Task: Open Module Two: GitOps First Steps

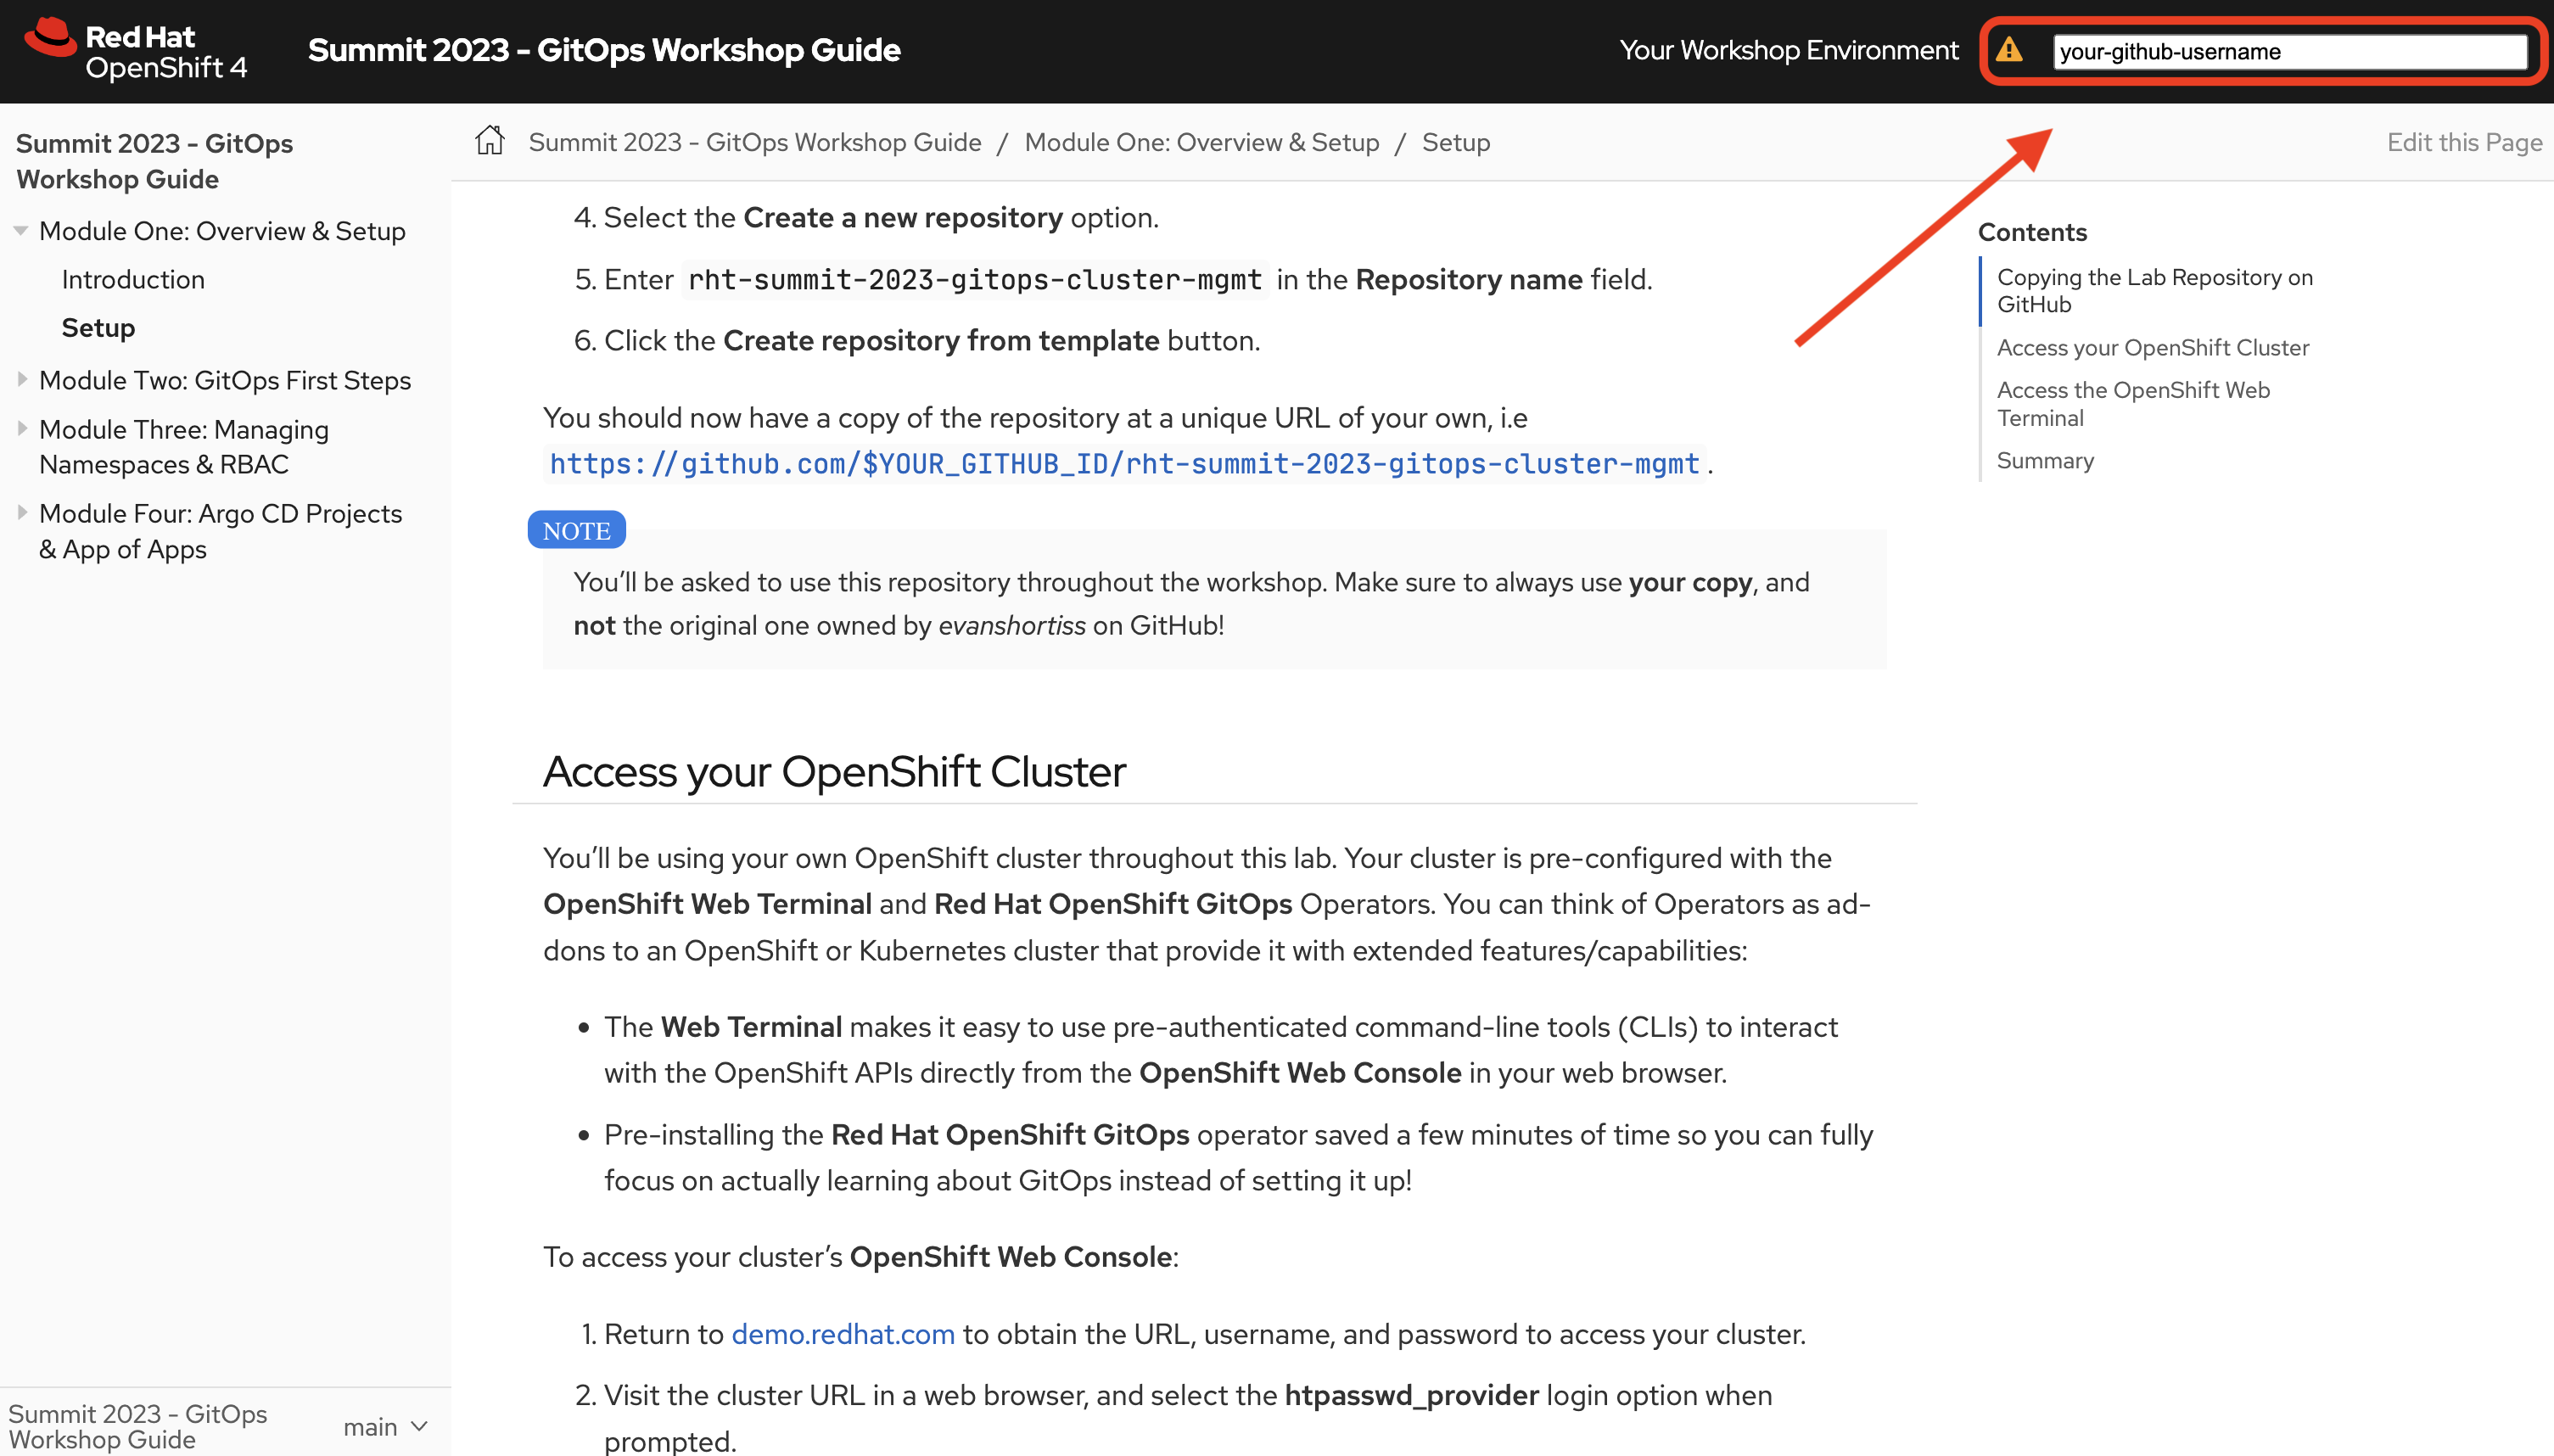Action: (x=225, y=380)
